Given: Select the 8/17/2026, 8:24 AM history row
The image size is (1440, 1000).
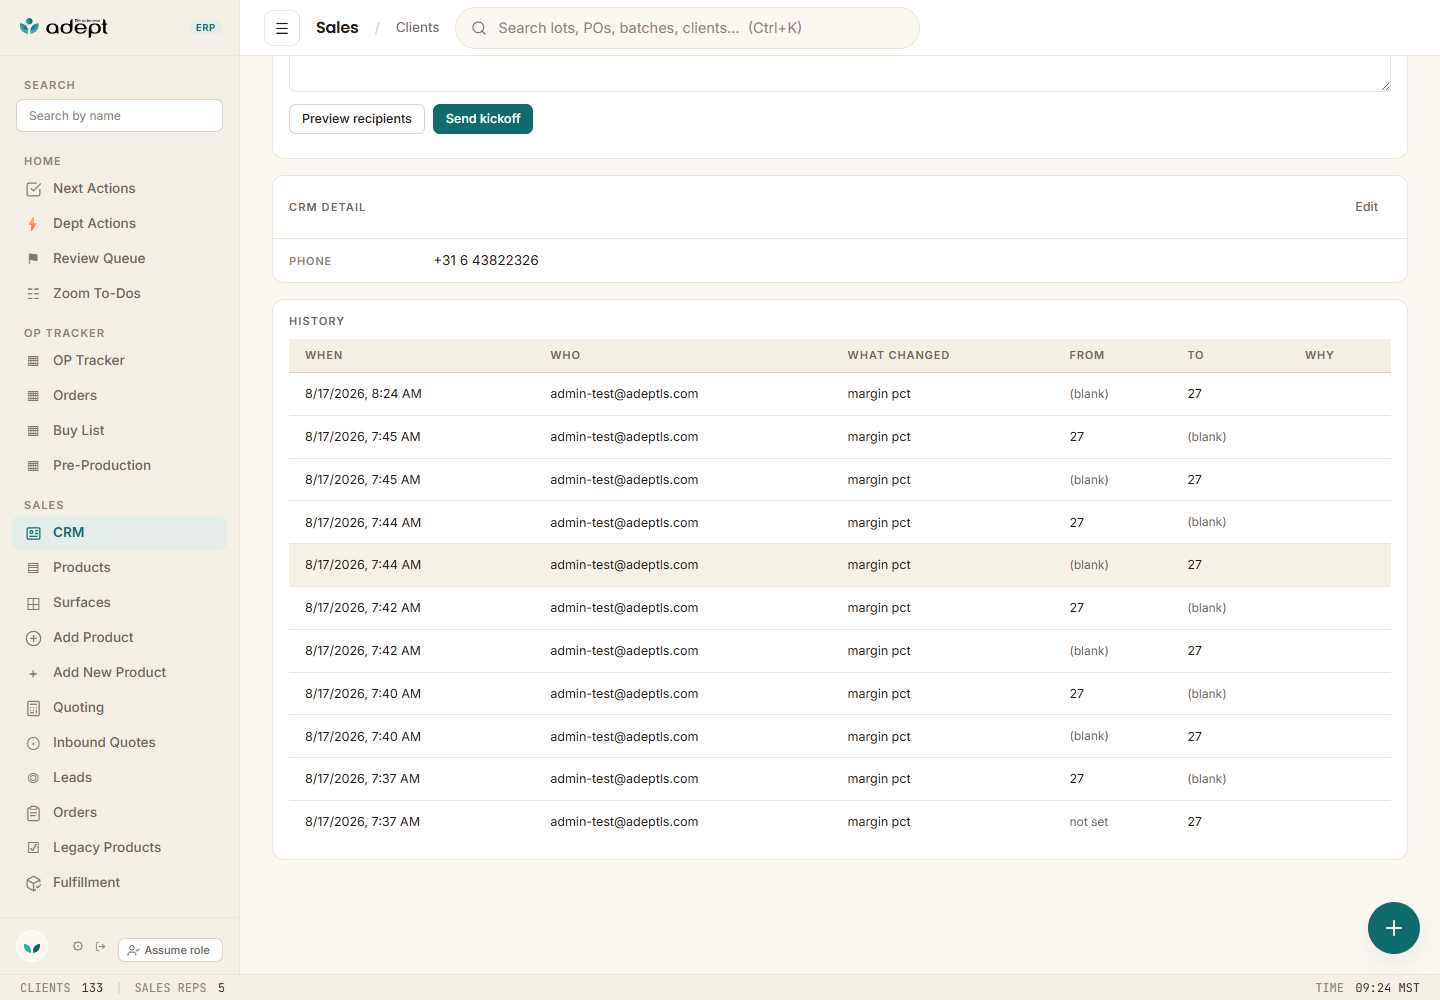Looking at the screenshot, I should [840, 394].
